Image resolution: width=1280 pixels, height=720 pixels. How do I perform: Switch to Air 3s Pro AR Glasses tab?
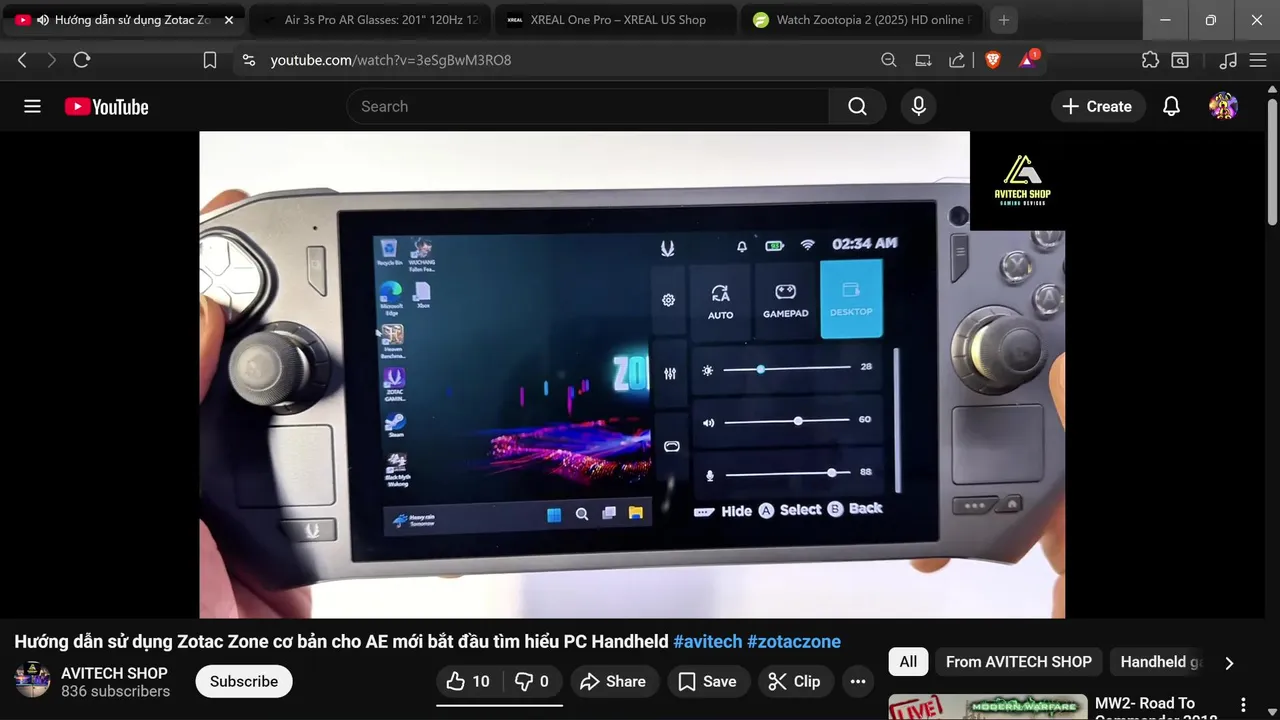click(x=368, y=20)
